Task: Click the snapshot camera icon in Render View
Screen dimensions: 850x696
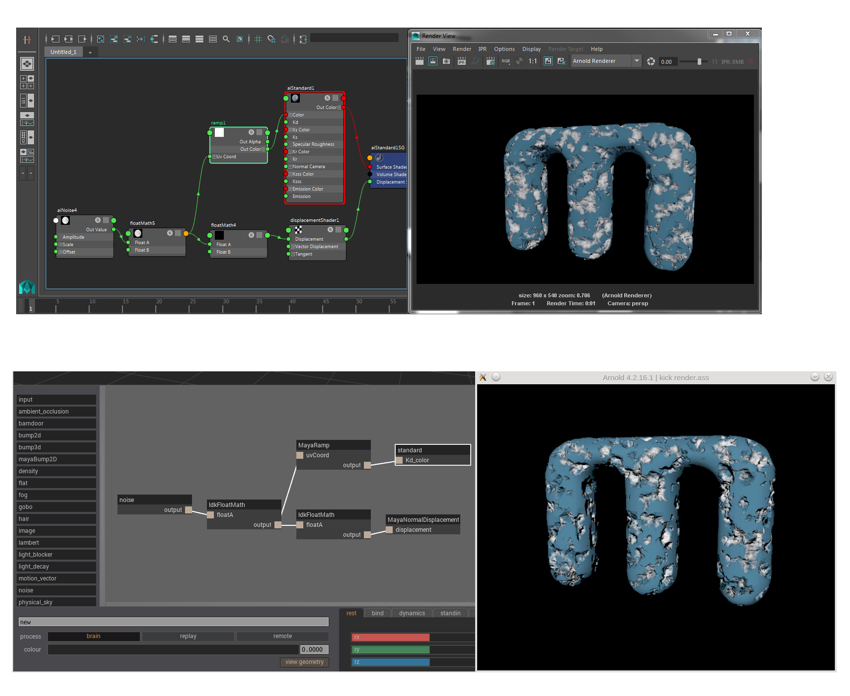Action: point(446,61)
